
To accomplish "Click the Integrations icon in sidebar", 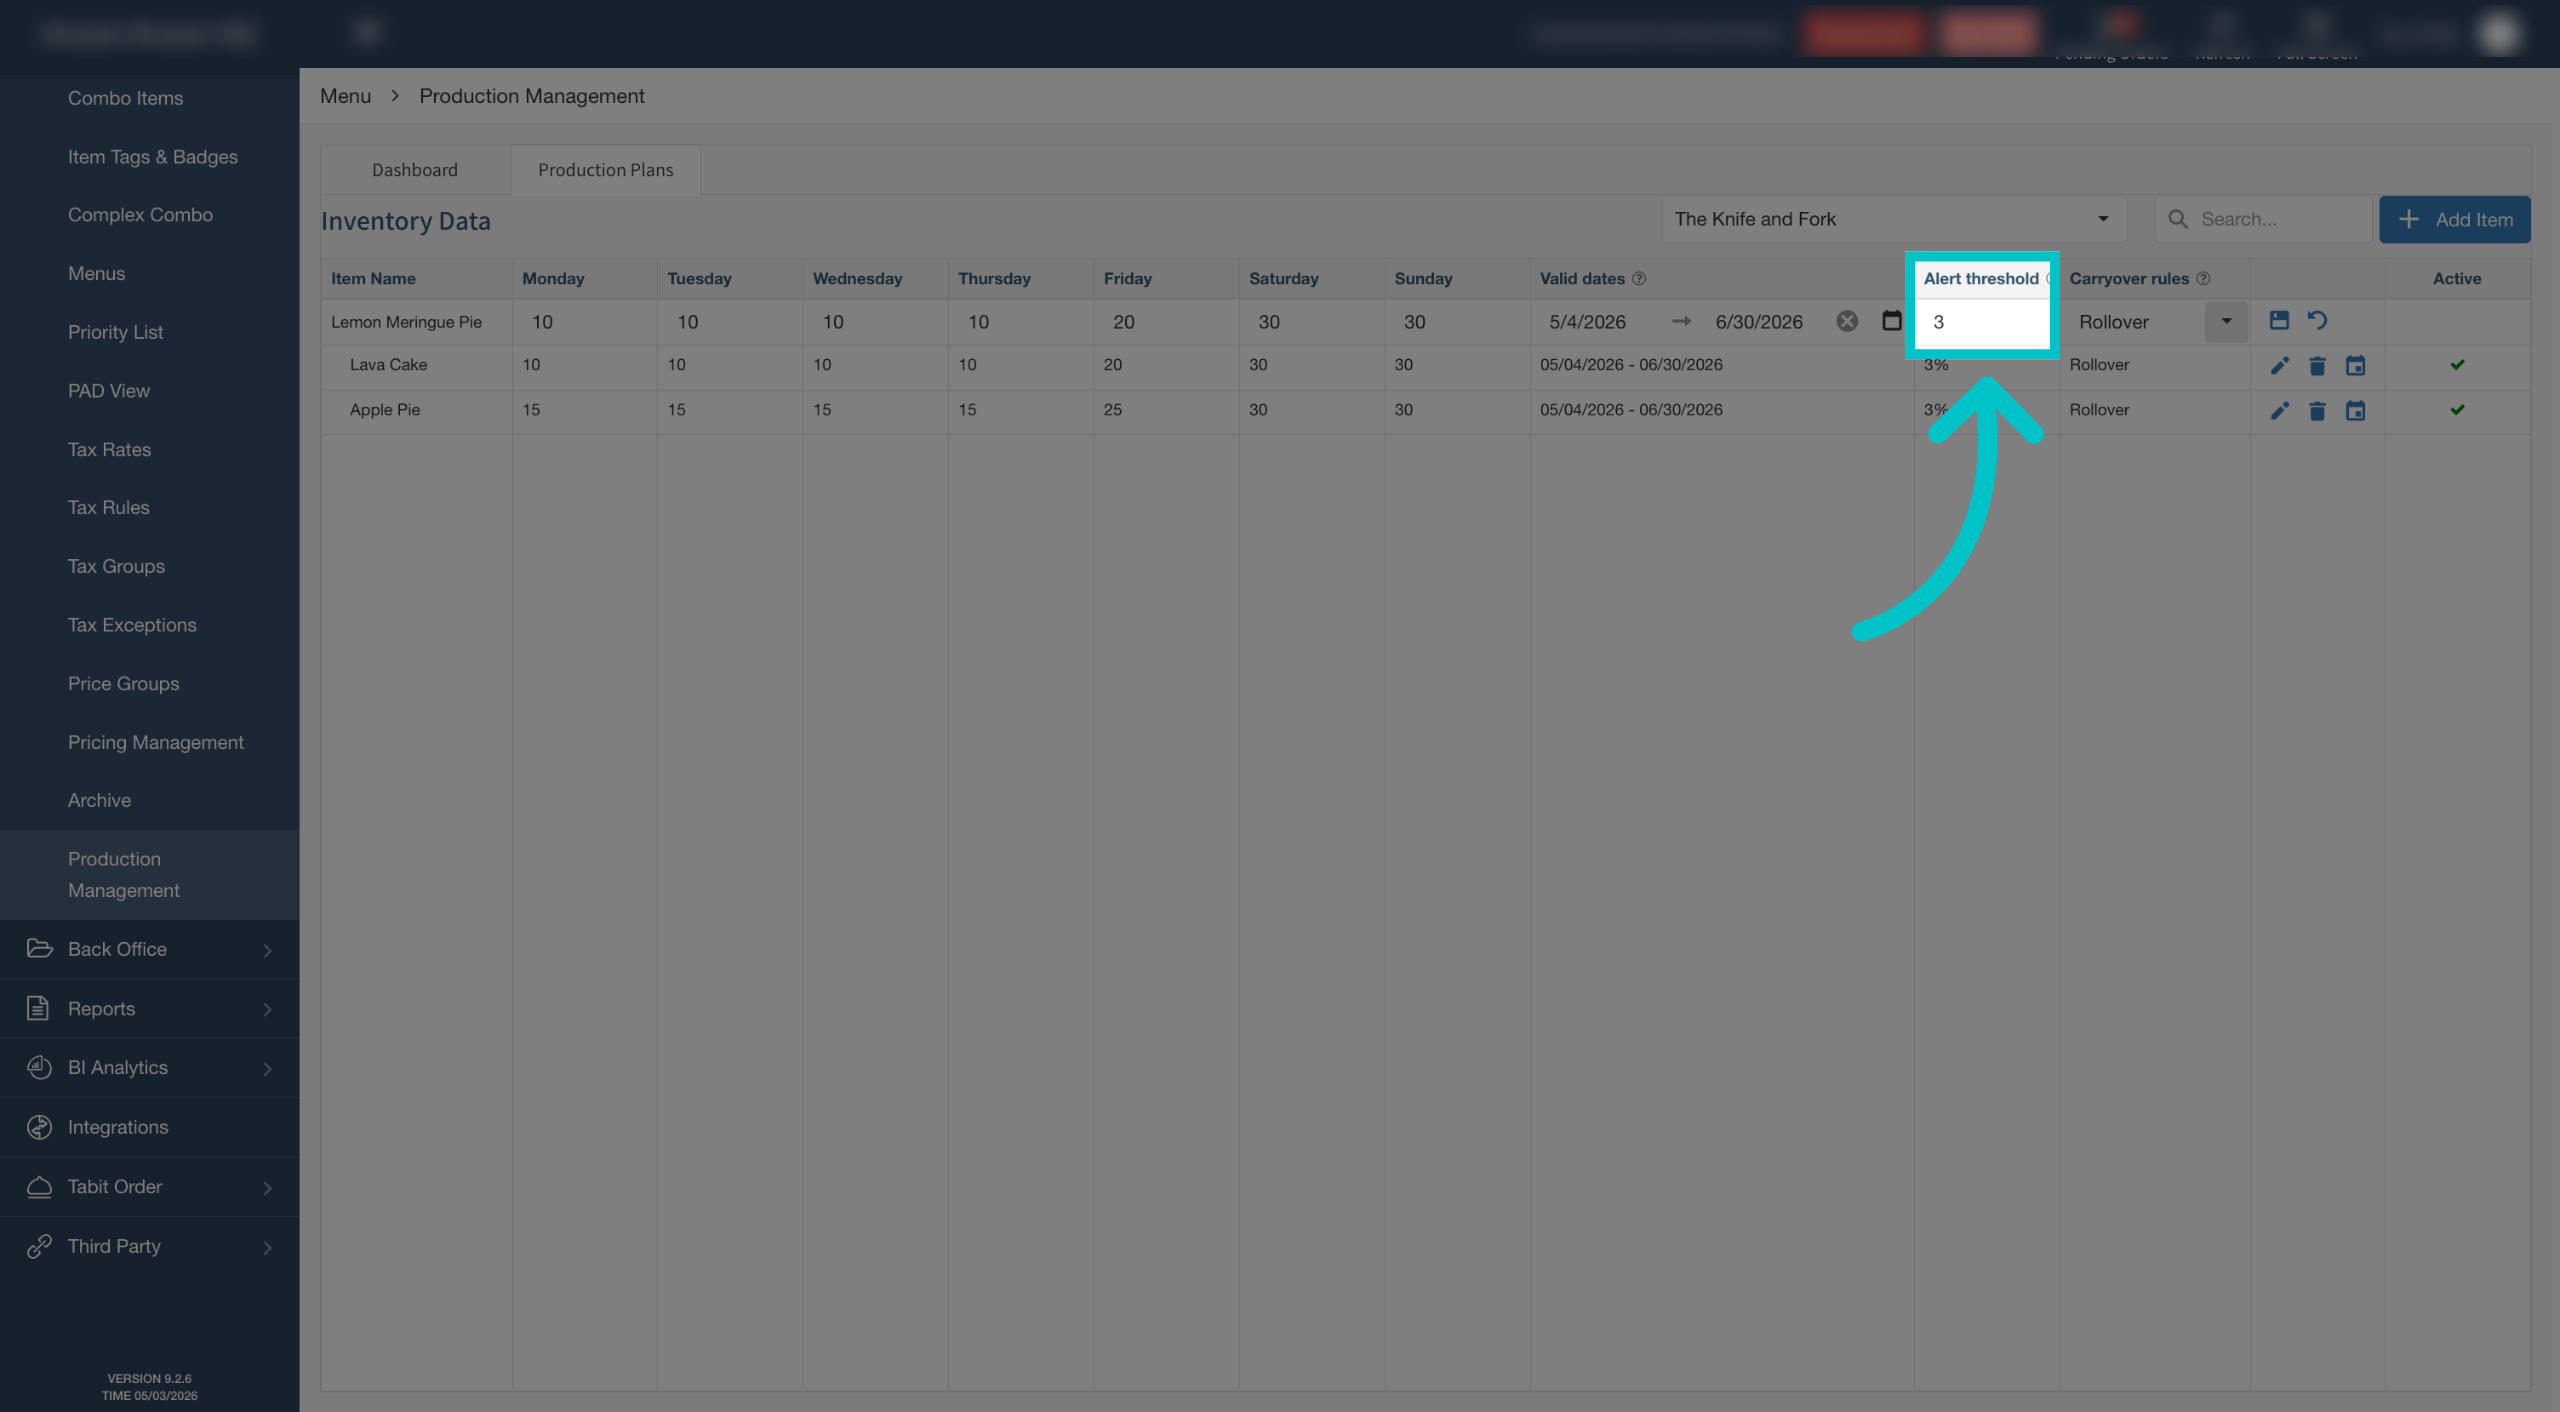I will (x=39, y=1127).
